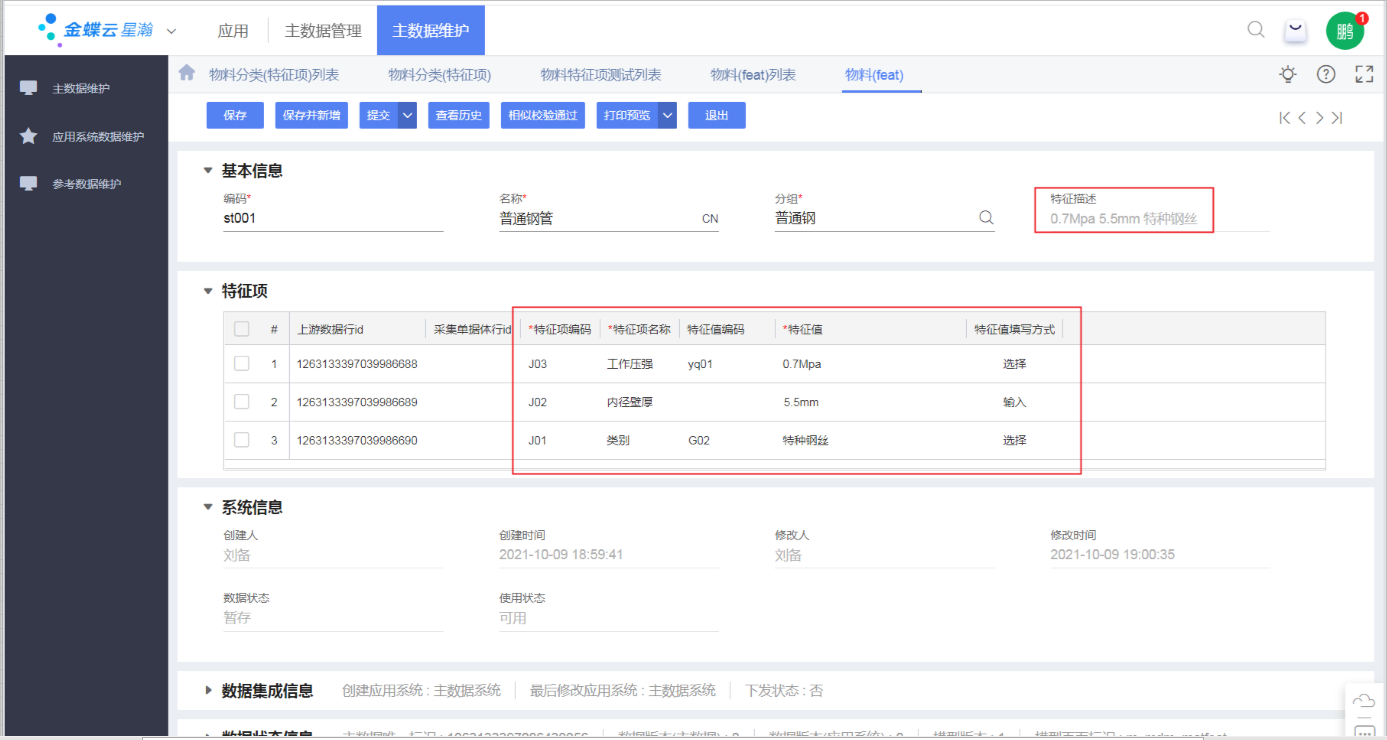Click the 提交 button
This screenshot has height=740, width=1387.
(379, 115)
